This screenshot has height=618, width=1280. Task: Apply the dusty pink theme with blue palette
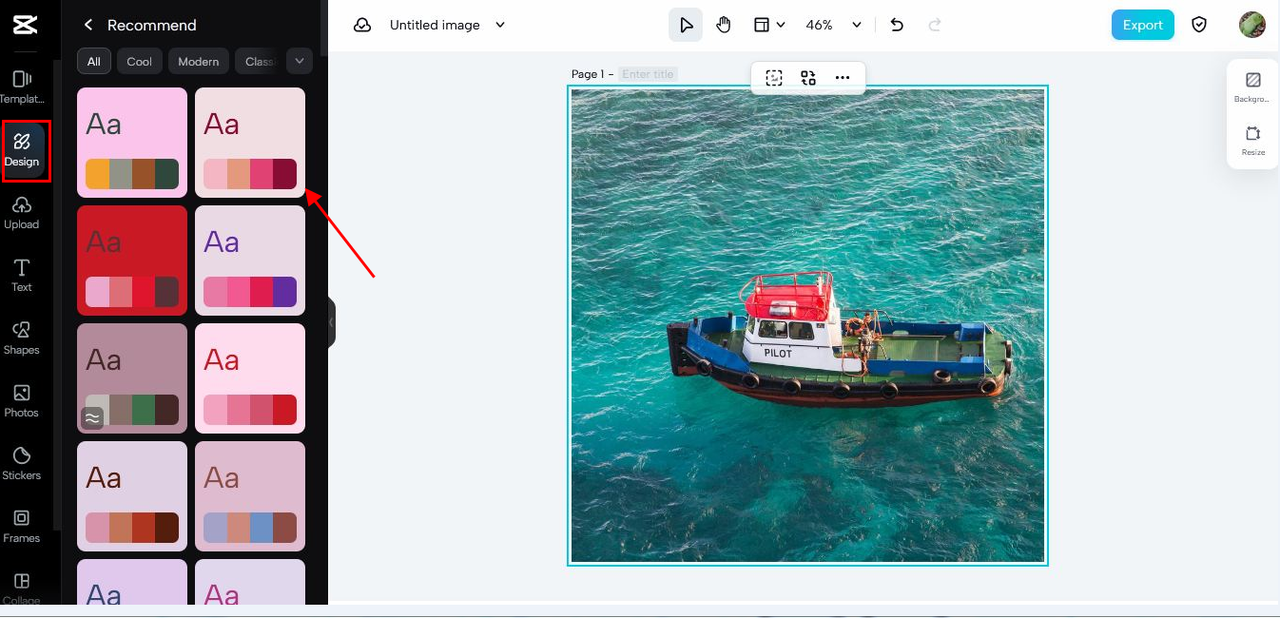tap(250, 496)
